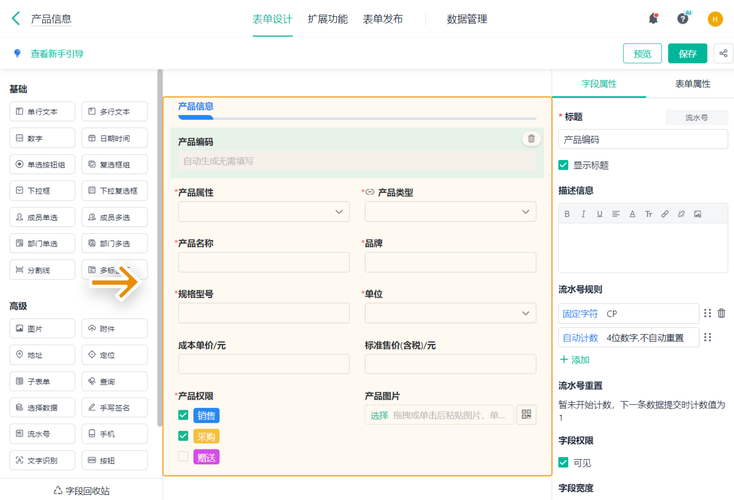Switch to the 表单发布 tab
Screen dimensions: 734x500
point(383,19)
